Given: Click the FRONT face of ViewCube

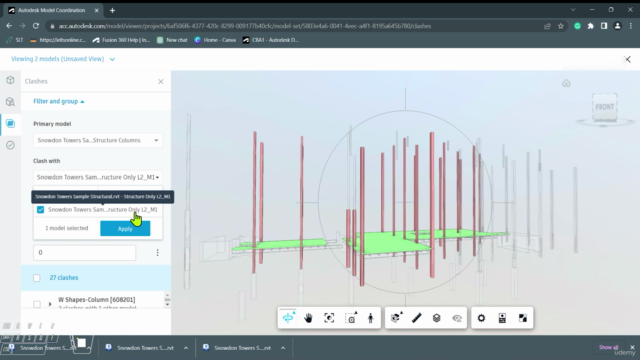Looking at the screenshot, I should coord(605,107).
